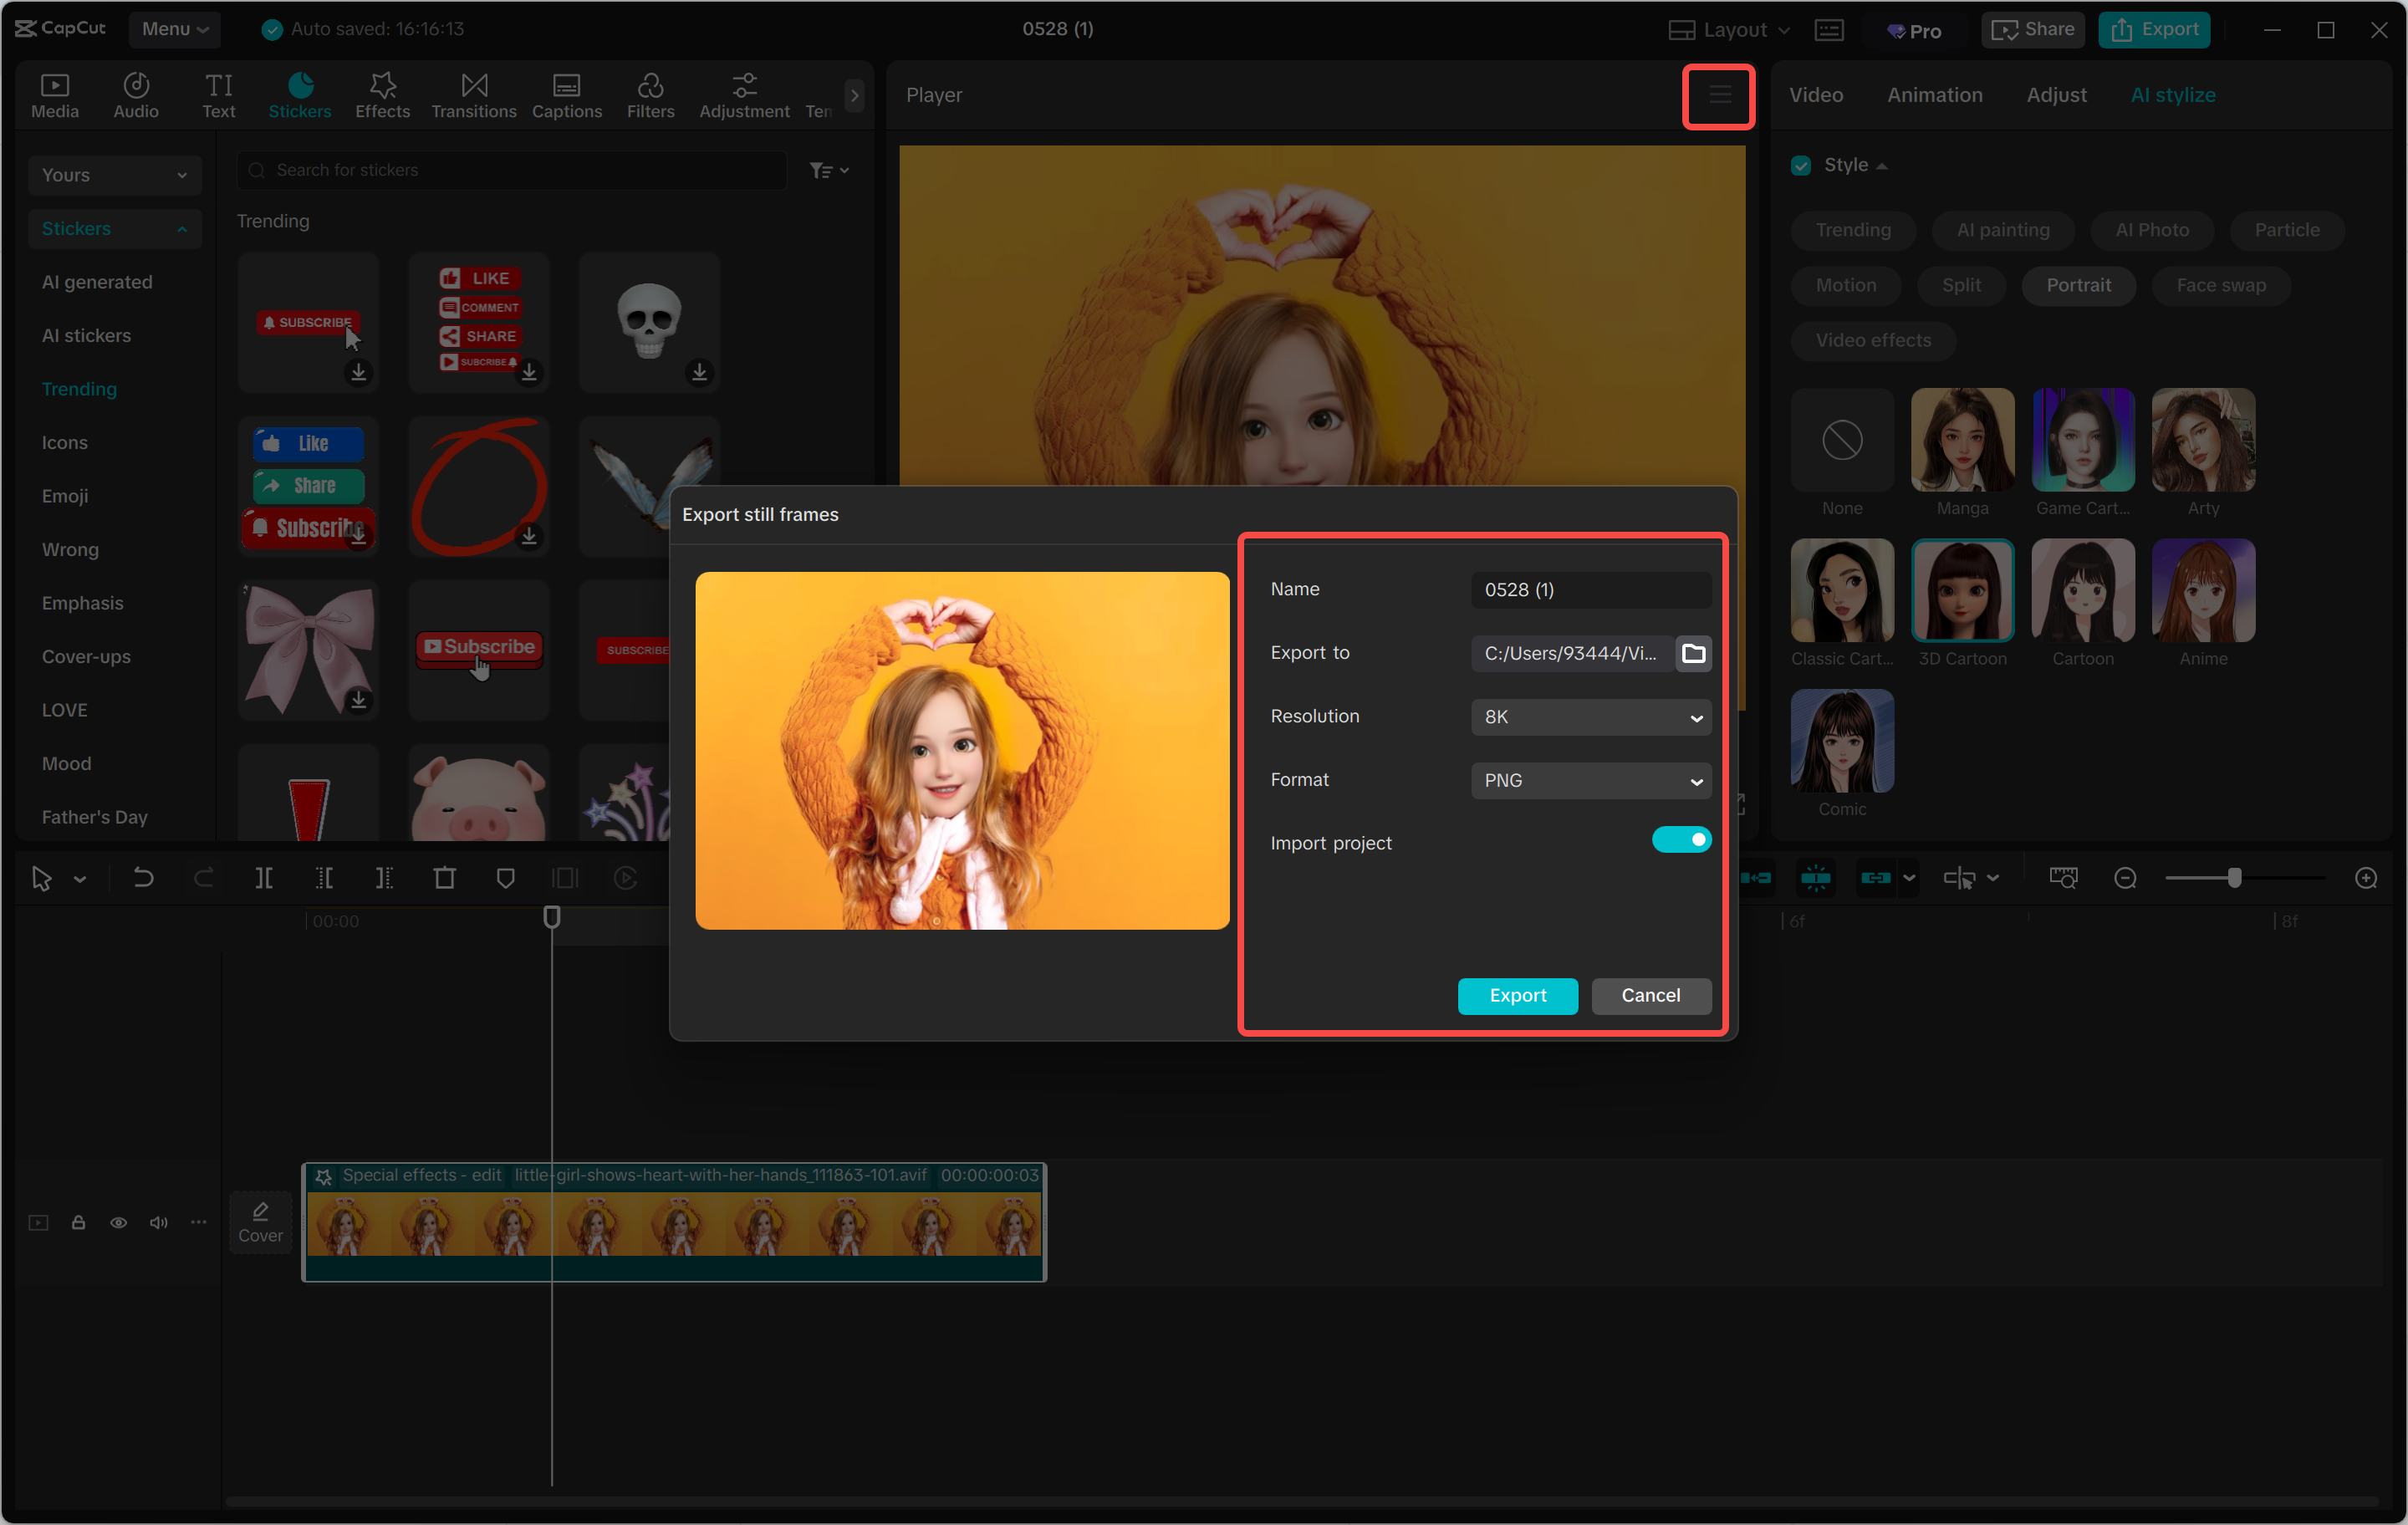The height and width of the screenshot is (1525, 2408).
Task: Adjust the timeline zoom slider
Action: (x=2237, y=878)
